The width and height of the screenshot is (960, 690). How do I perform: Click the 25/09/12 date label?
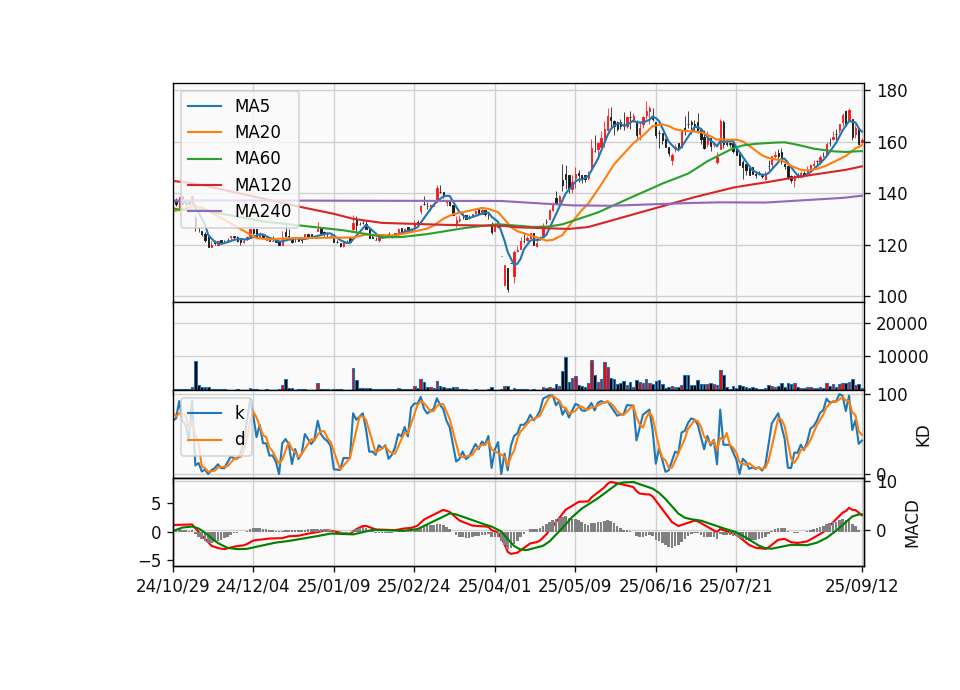(862, 586)
